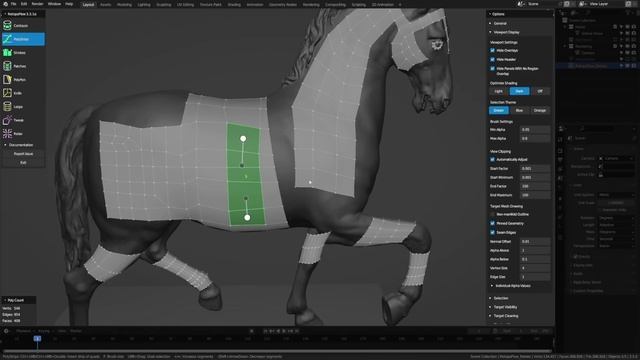The width and height of the screenshot is (640, 360).
Task: Open the Window menu
Action: 54,4
